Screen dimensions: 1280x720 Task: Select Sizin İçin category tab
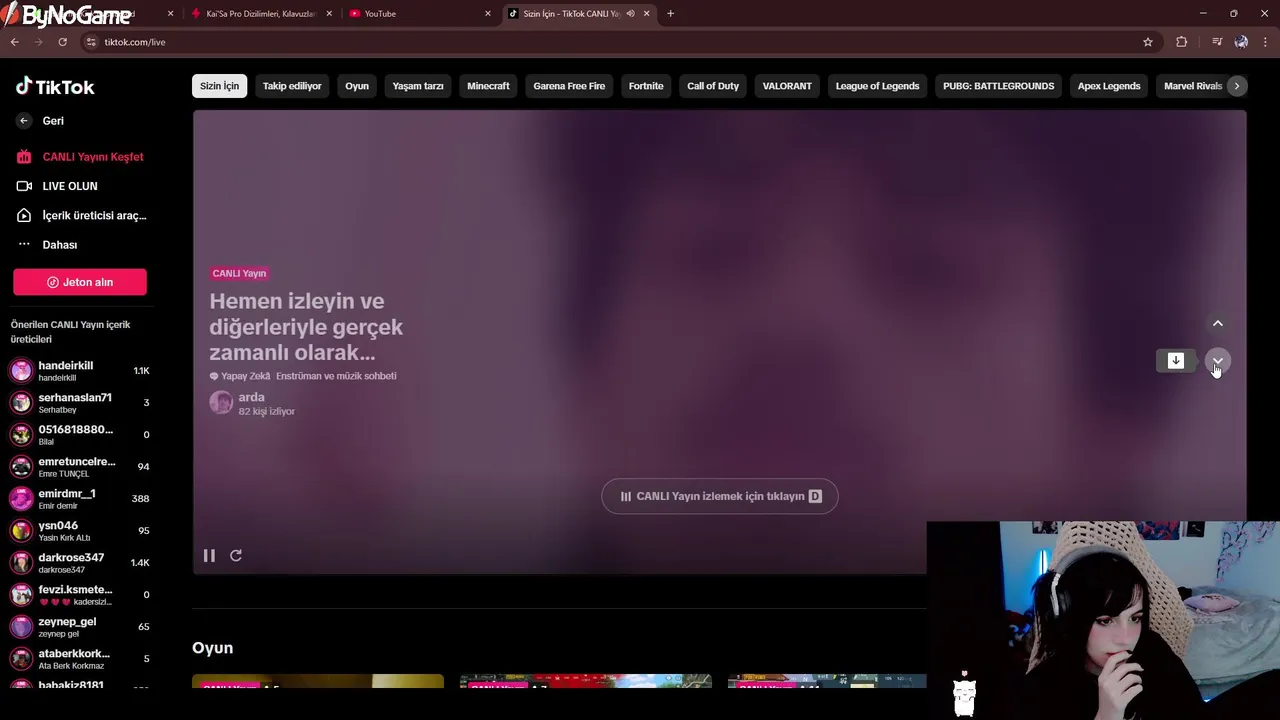click(x=219, y=86)
